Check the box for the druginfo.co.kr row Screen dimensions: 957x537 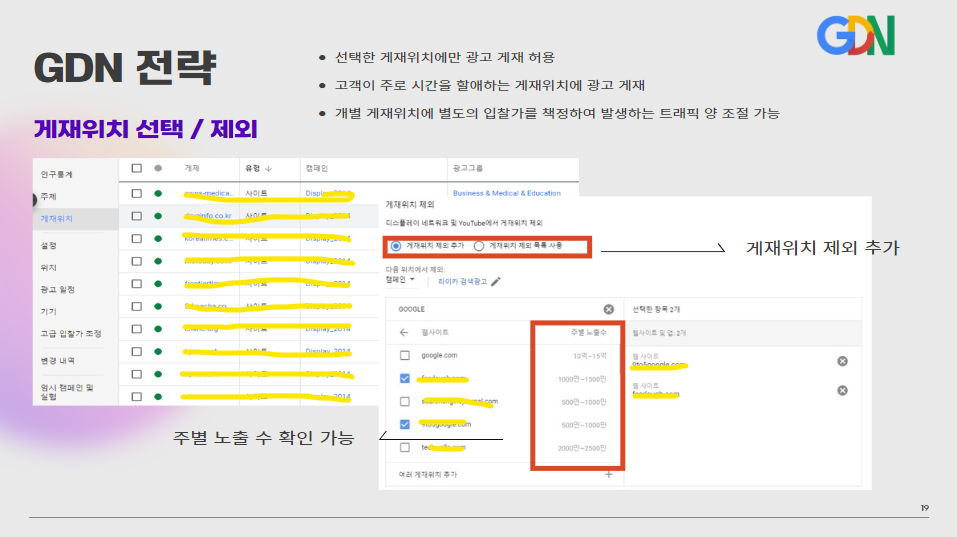coord(137,216)
